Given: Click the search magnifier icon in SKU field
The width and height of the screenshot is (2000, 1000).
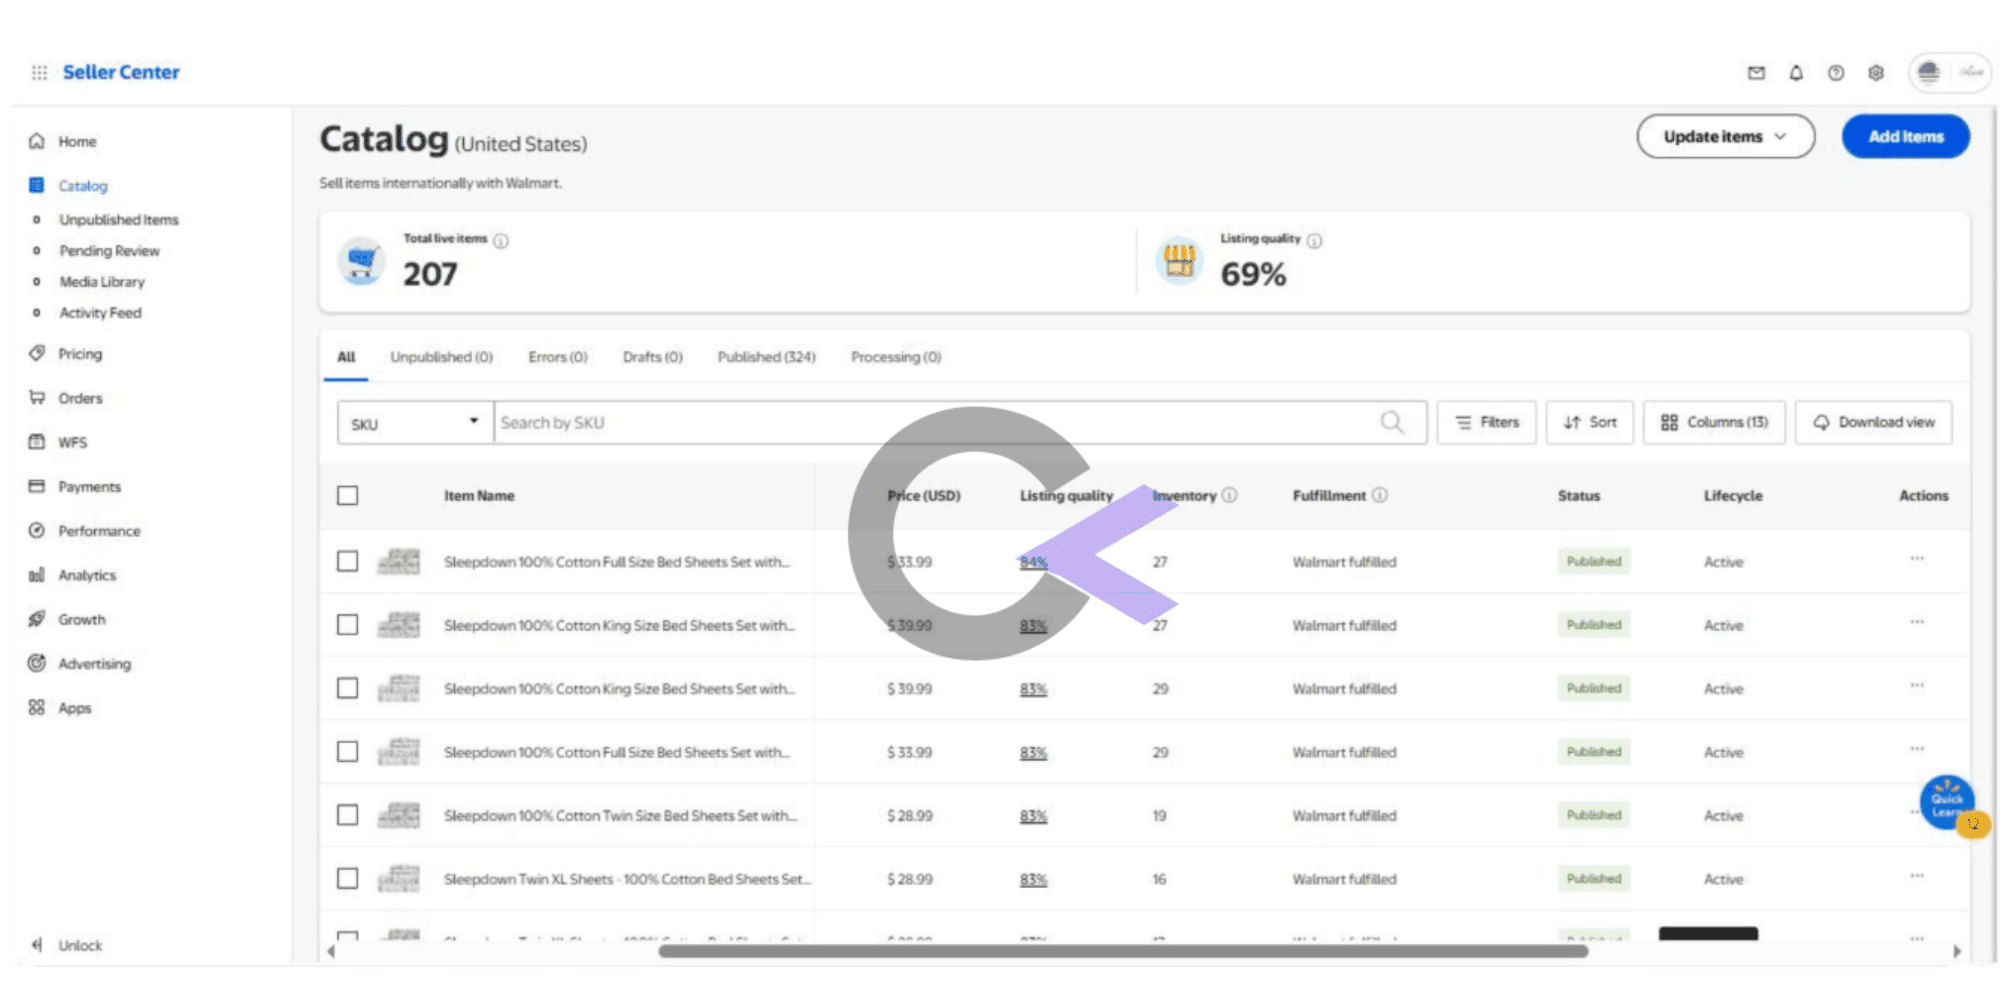Looking at the screenshot, I should point(1392,423).
